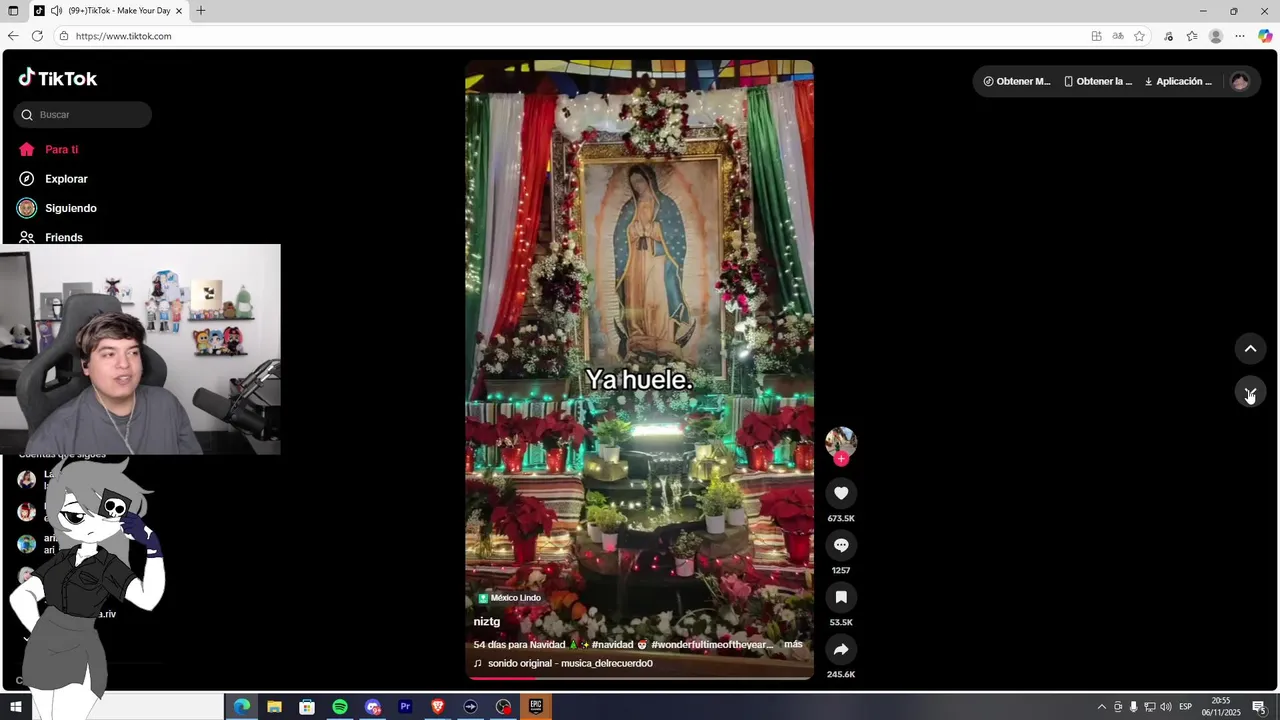
Task: Go back in the browser
Action: click(13, 36)
